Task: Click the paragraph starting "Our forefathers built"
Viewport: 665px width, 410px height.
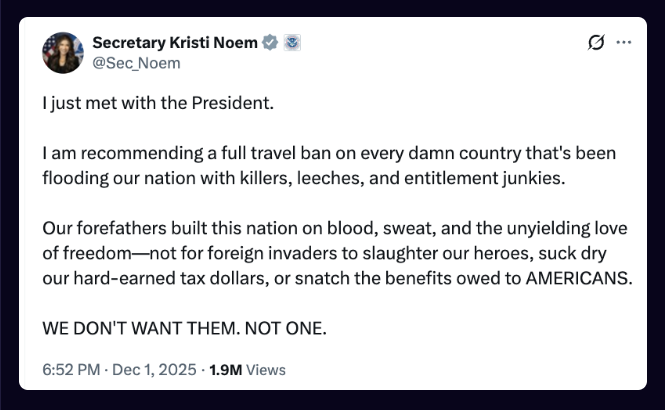Action: pos(337,254)
